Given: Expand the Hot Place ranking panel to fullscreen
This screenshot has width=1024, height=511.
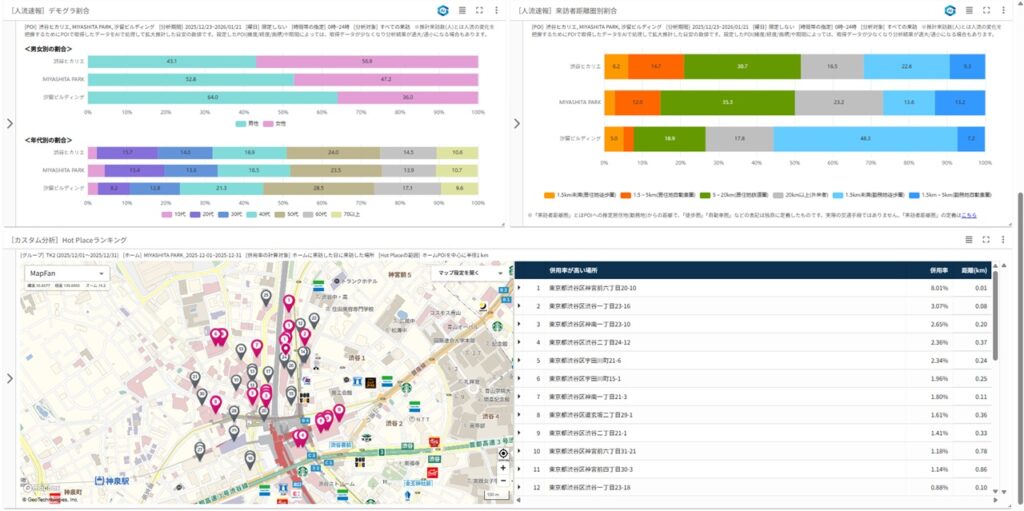Looking at the screenshot, I should [x=987, y=240].
